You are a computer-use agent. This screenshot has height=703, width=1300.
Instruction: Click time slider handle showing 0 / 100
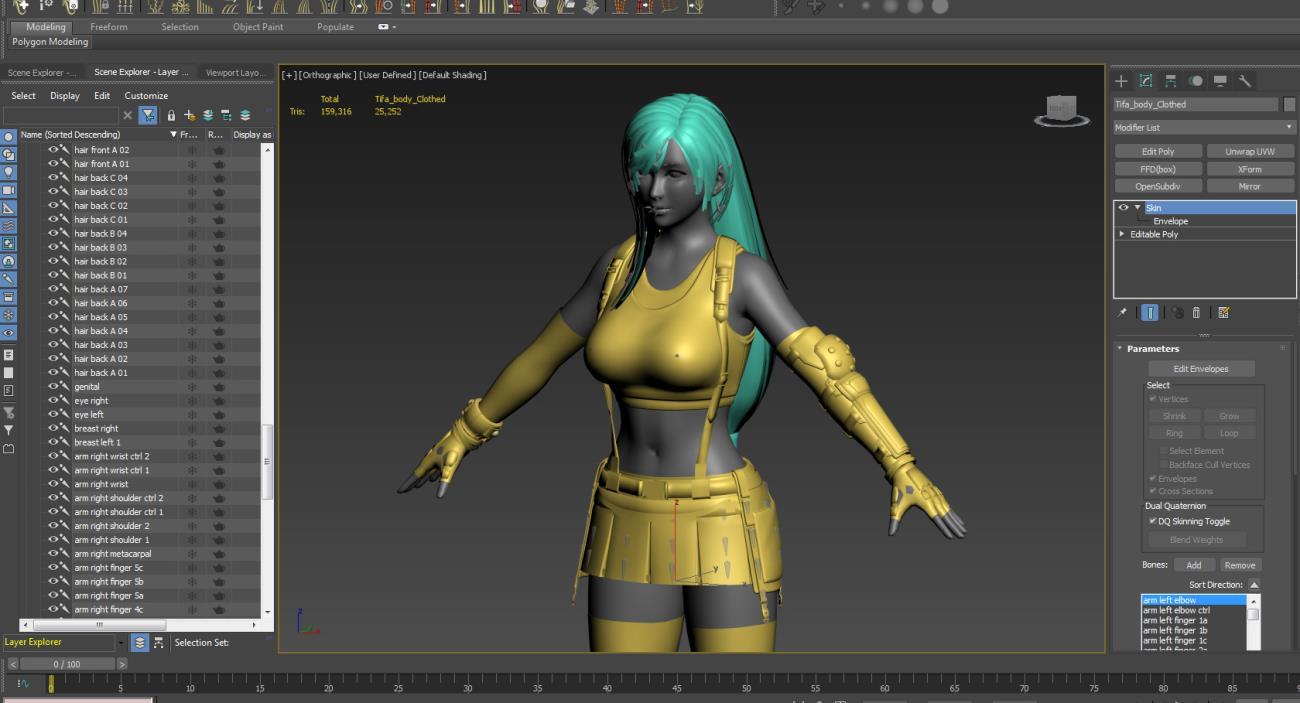[x=67, y=664]
